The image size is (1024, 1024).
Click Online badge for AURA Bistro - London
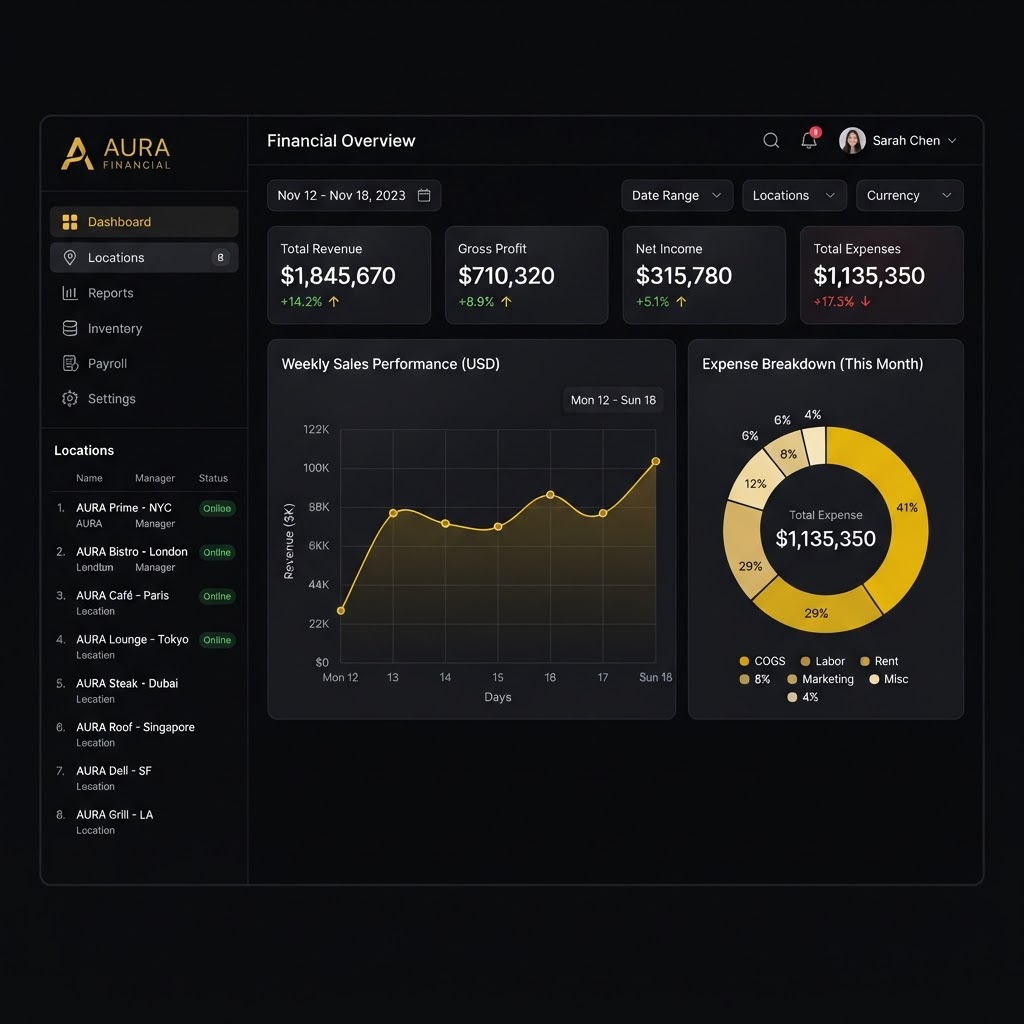coord(217,552)
